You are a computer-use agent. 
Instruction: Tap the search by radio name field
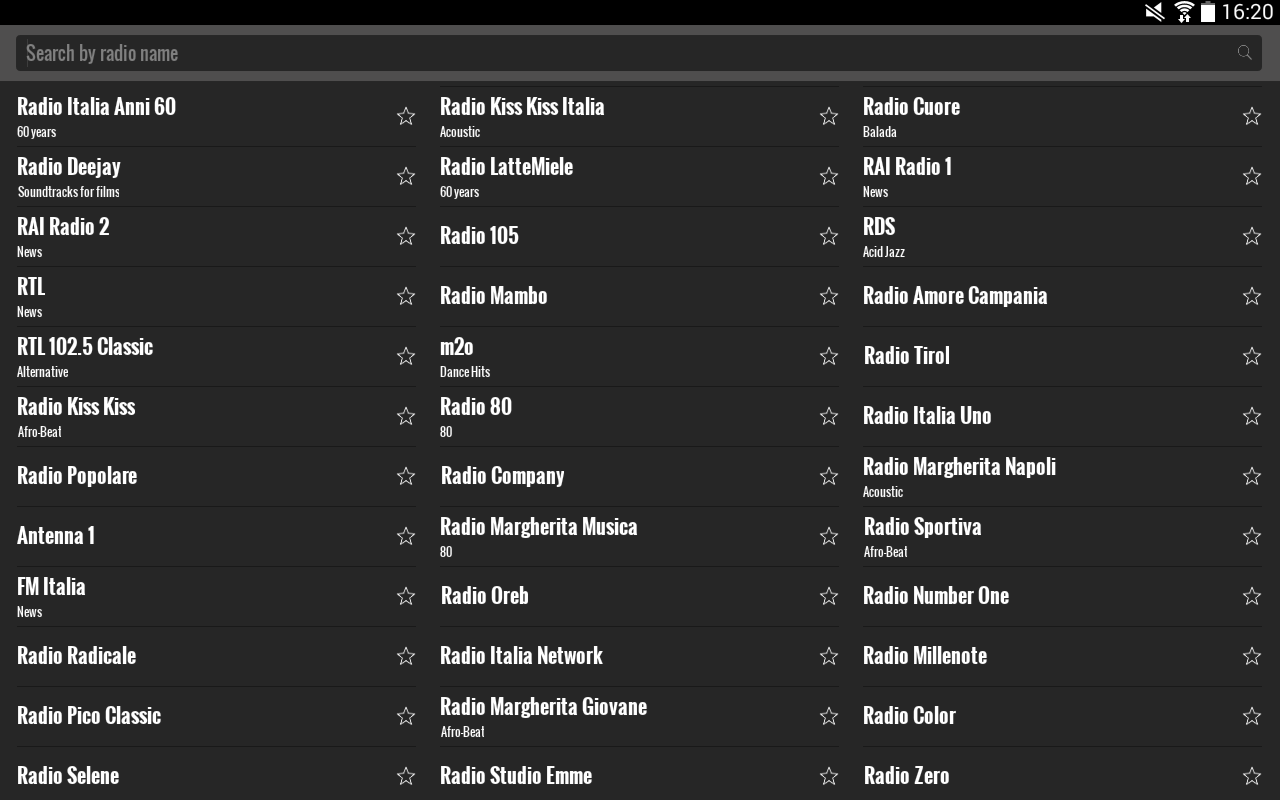tap(400, 52)
